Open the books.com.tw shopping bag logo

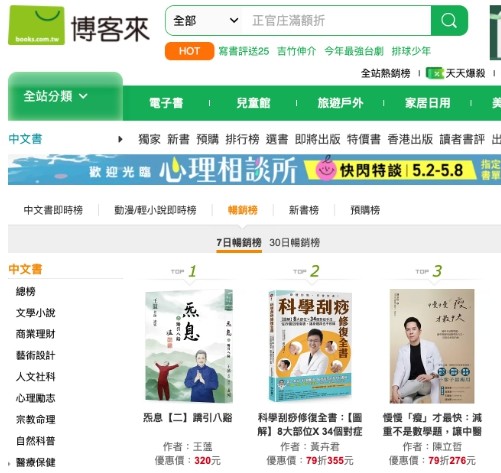point(36,25)
